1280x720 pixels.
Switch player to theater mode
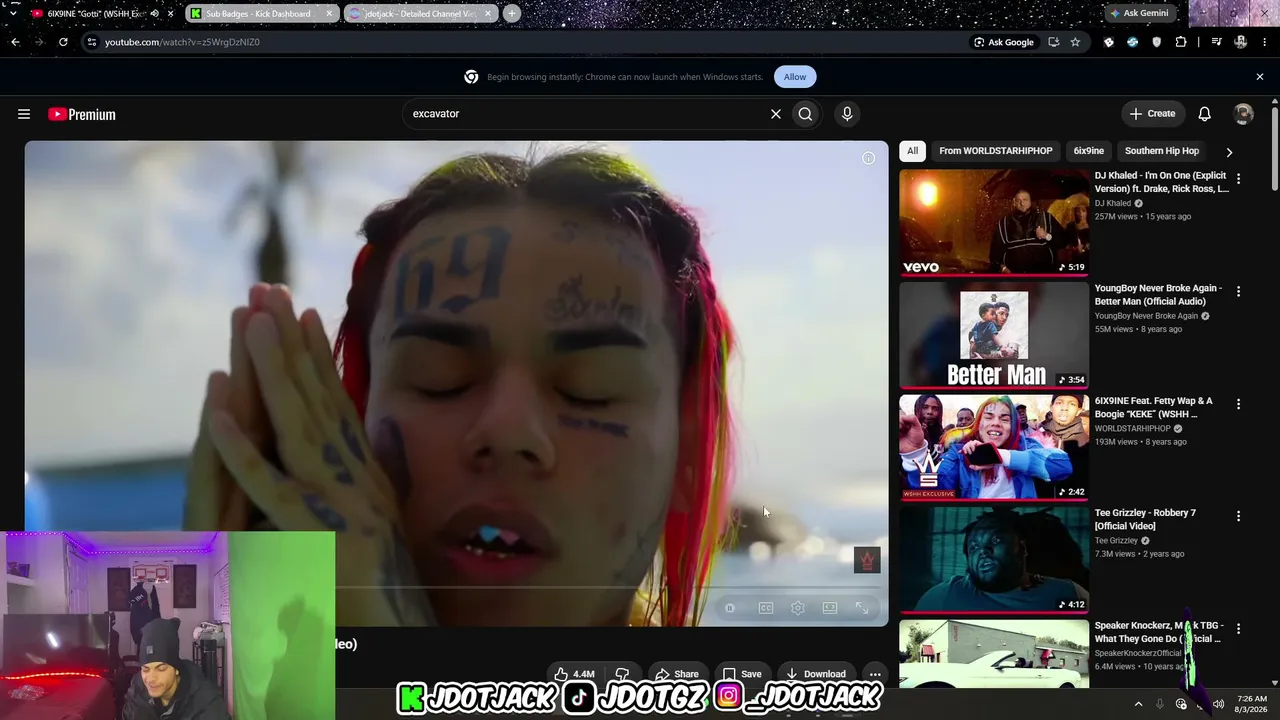coord(830,608)
